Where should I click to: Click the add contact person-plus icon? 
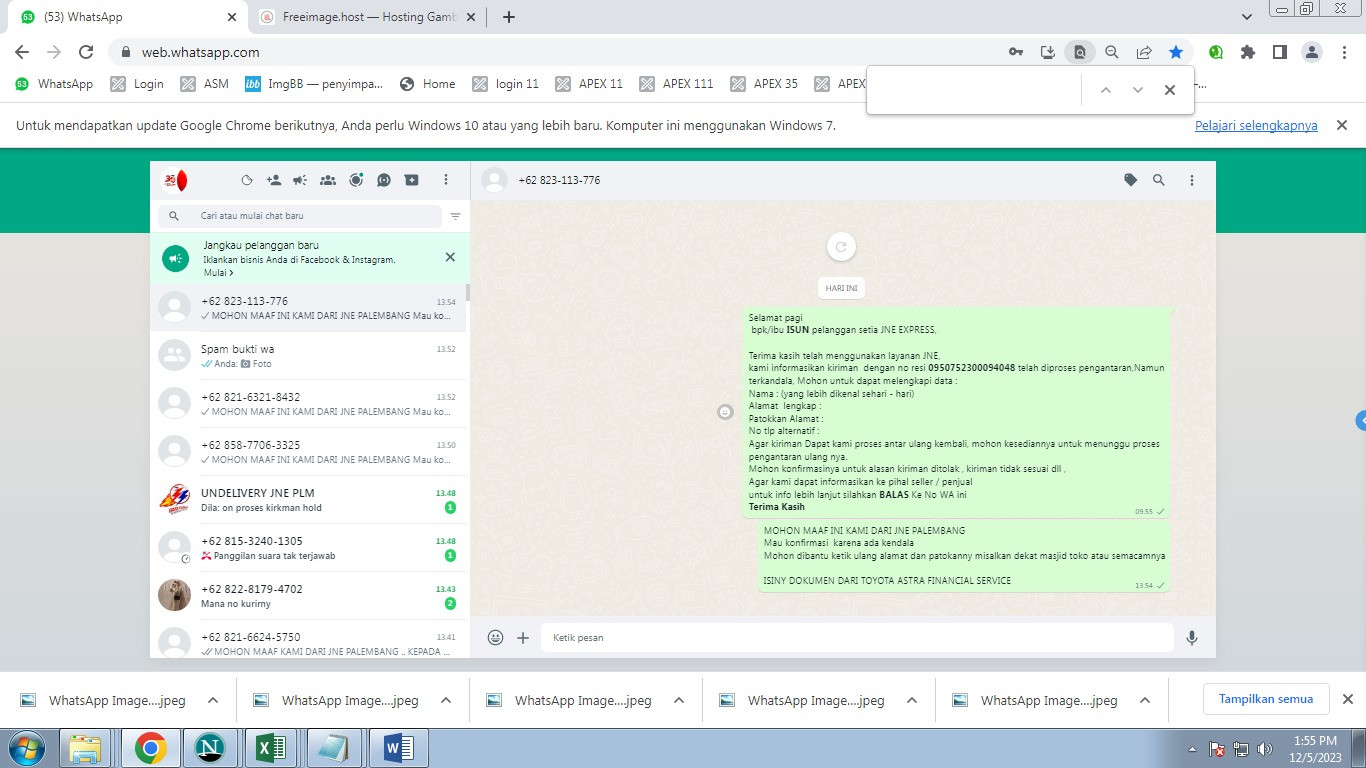click(x=274, y=180)
